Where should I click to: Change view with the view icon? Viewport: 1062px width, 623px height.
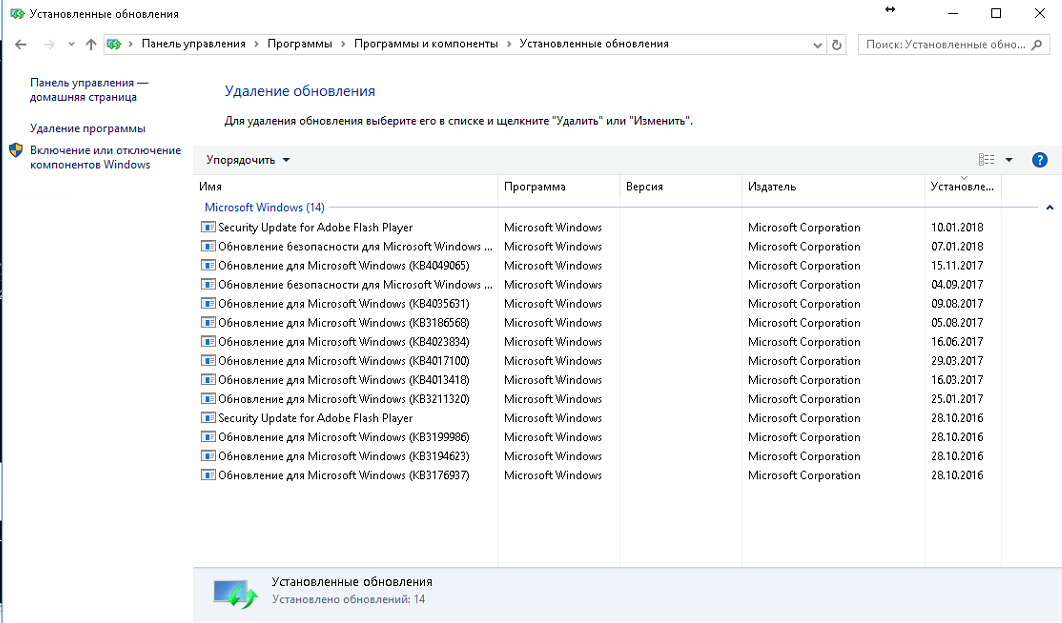(x=987, y=160)
